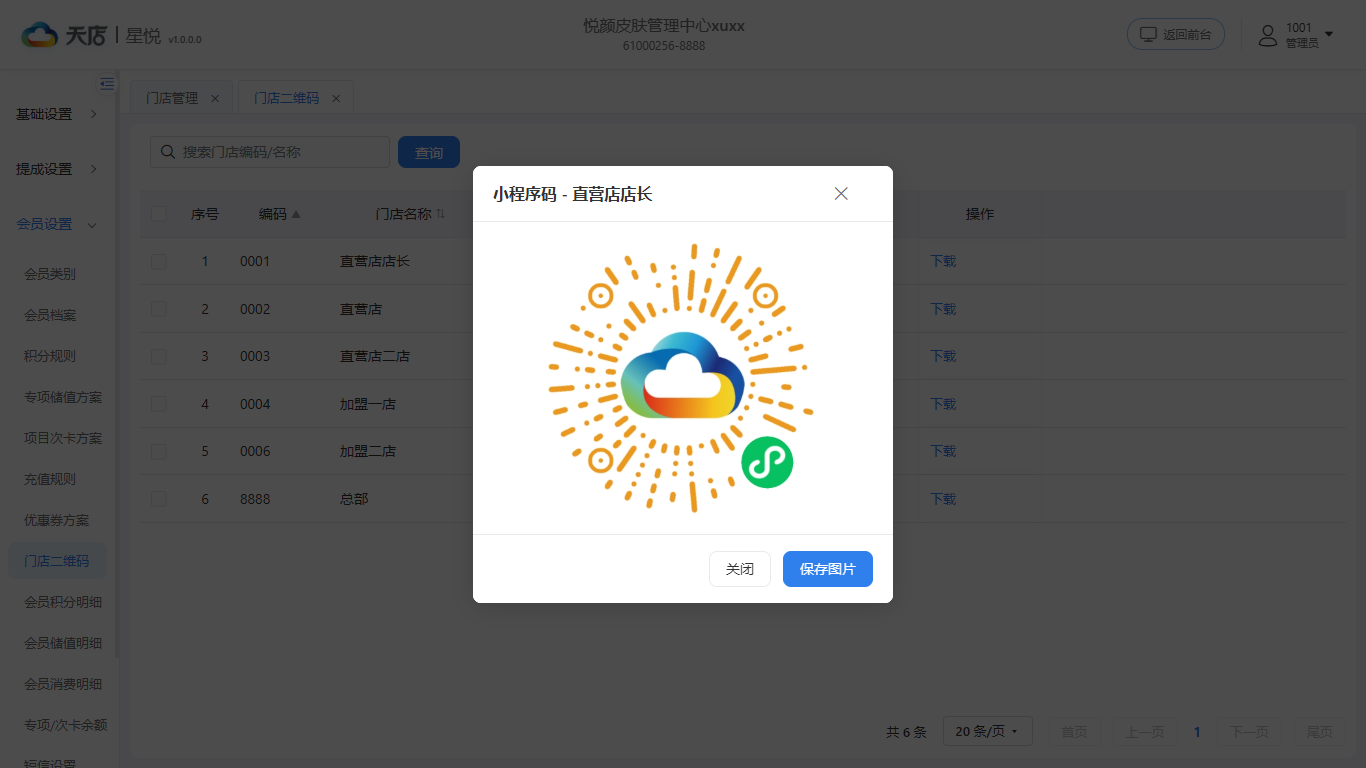Image resolution: width=1366 pixels, height=768 pixels.
Task: Click the 上一页 pagination button
Action: (x=1144, y=732)
